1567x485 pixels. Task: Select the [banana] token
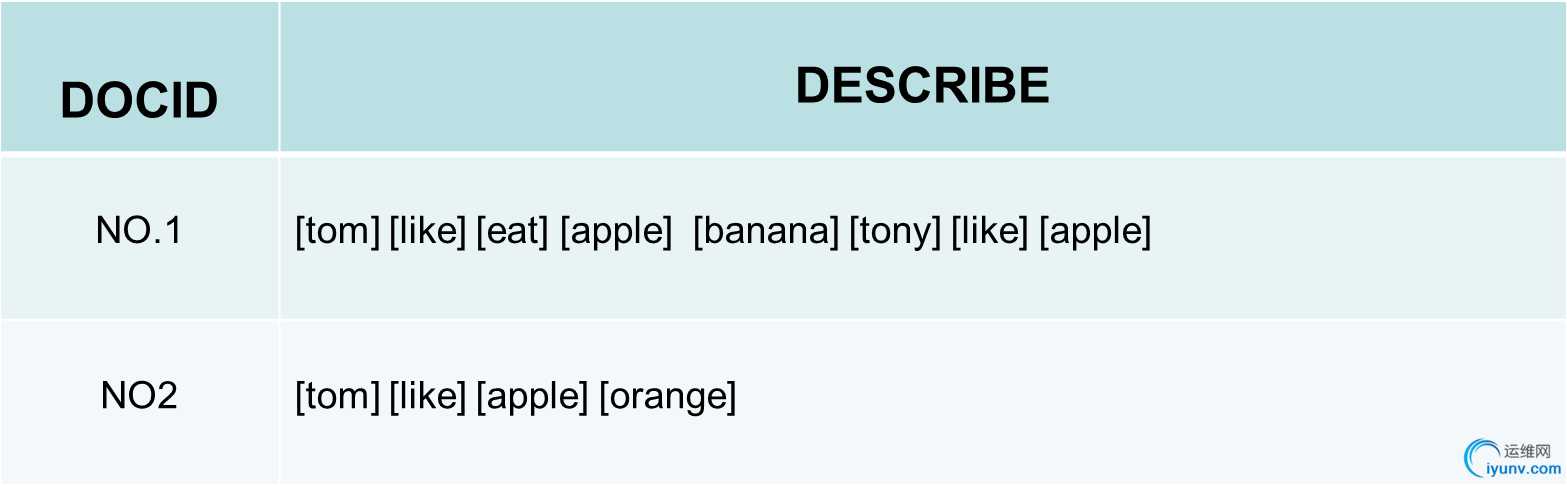click(766, 231)
